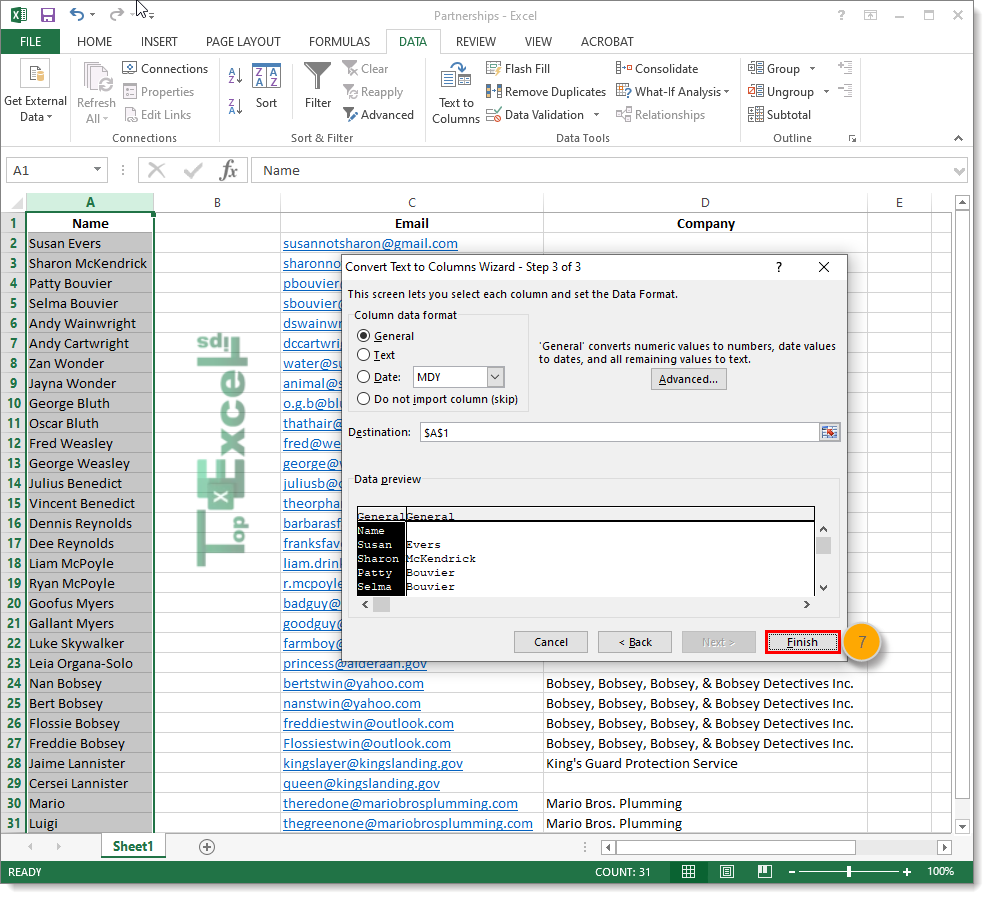Open Advanced filter options

coord(378,115)
